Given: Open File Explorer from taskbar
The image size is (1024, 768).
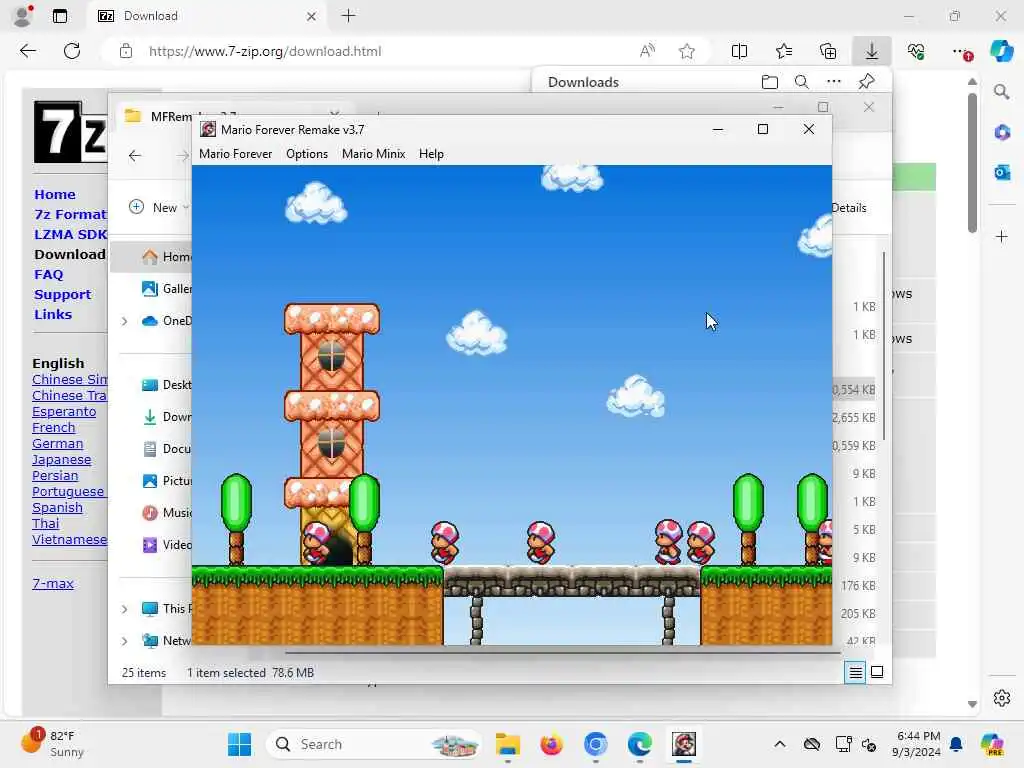Looking at the screenshot, I should coord(507,744).
